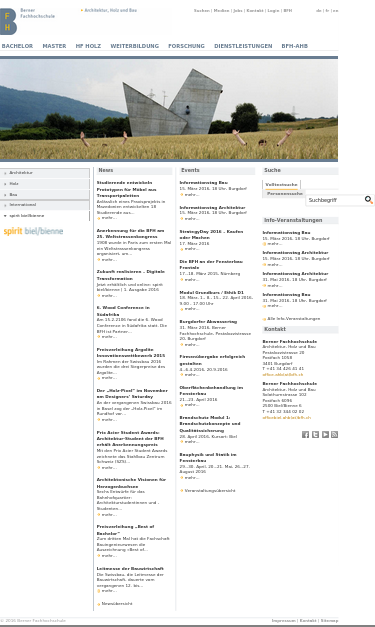Select the Volltextsuche search tab
375x627 pixels.
click(x=281, y=185)
